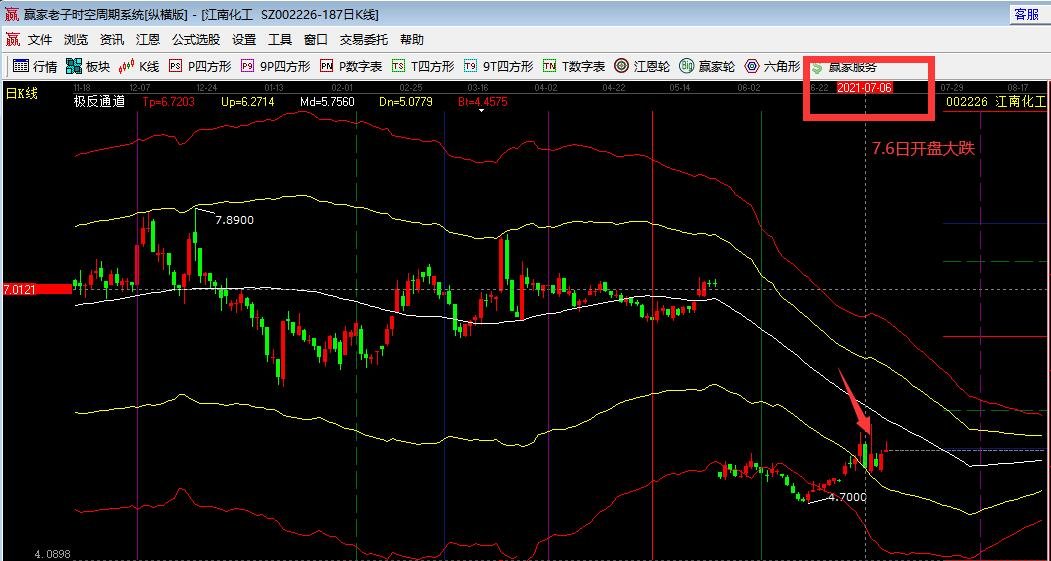Open the 设置 menu

tap(244, 40)
